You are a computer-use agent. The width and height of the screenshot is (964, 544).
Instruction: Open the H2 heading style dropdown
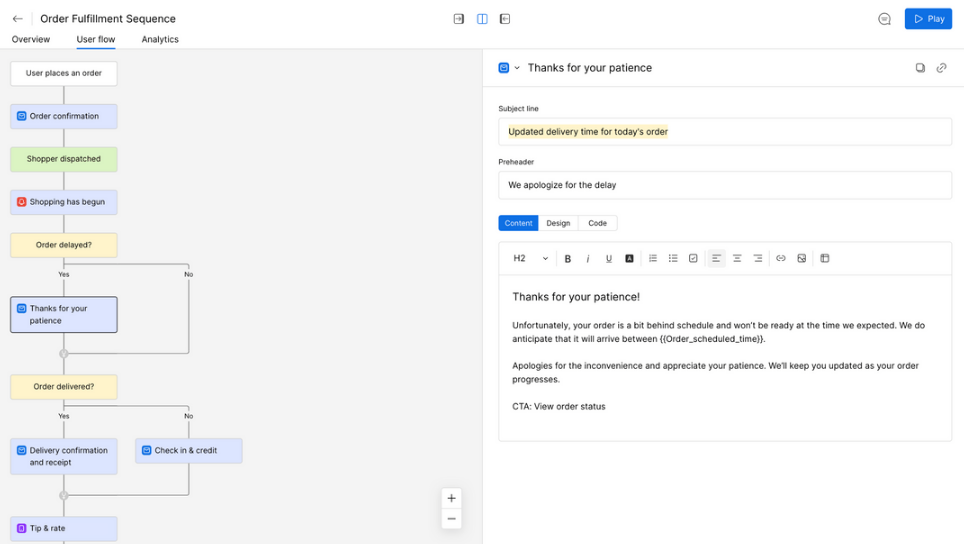click(x=530, y=258)
